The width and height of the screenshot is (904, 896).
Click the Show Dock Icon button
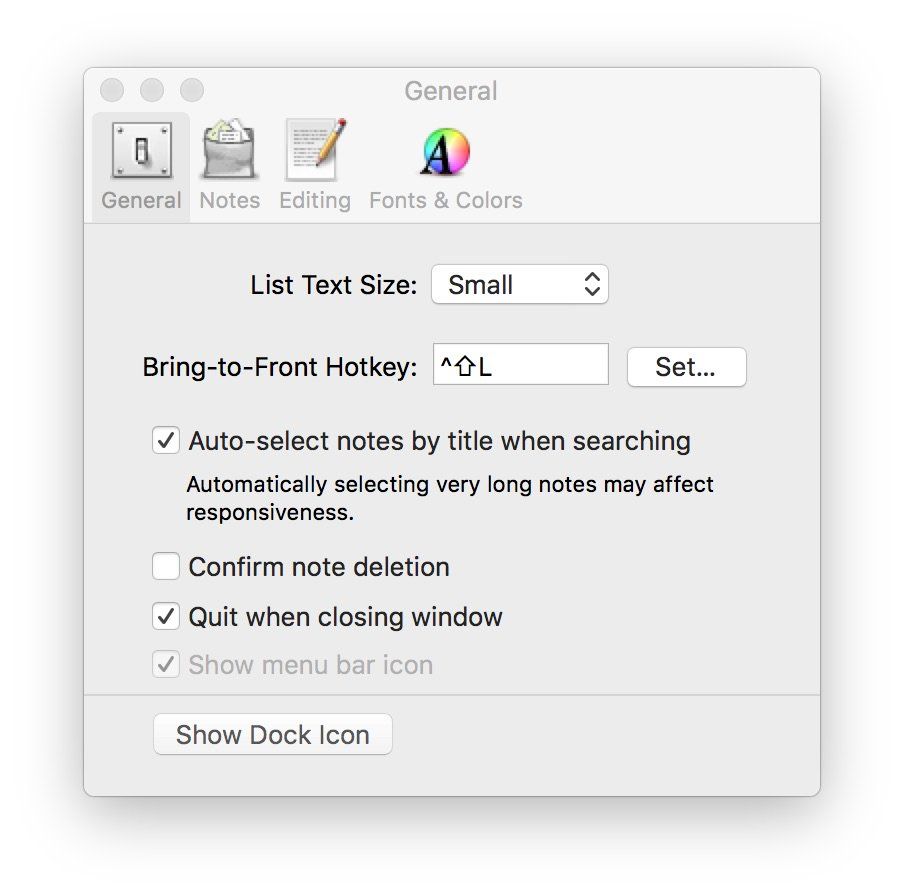click(272, 735)
